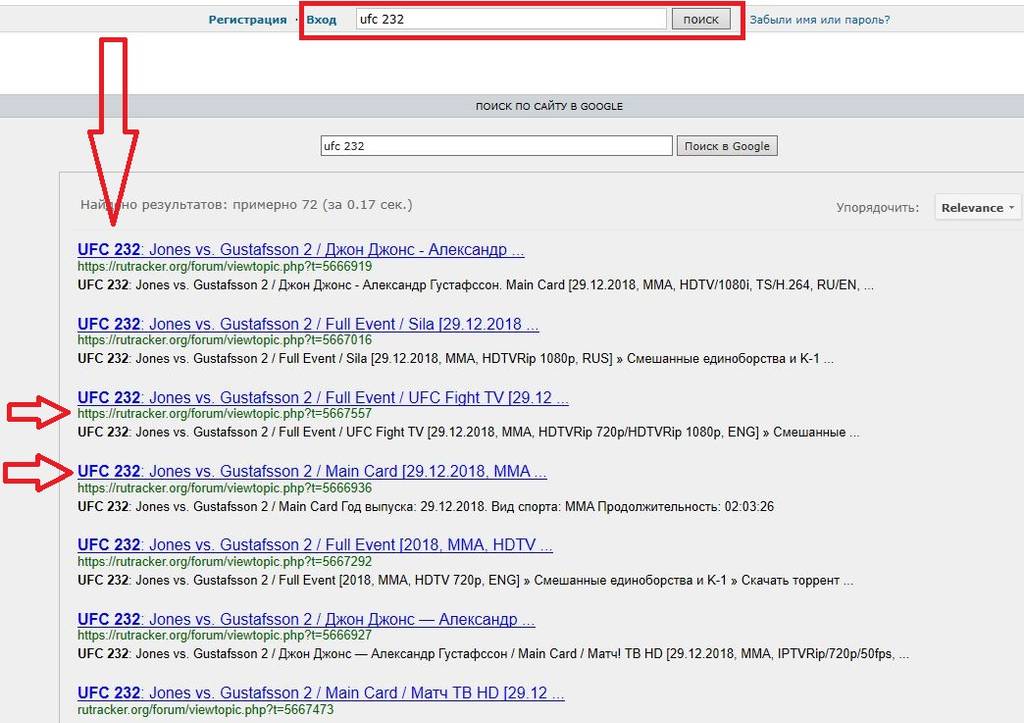The width and height of the screenshot is (1024, 723).
Task: Open Full Event / Sila result title
Action: pos(308,324)
